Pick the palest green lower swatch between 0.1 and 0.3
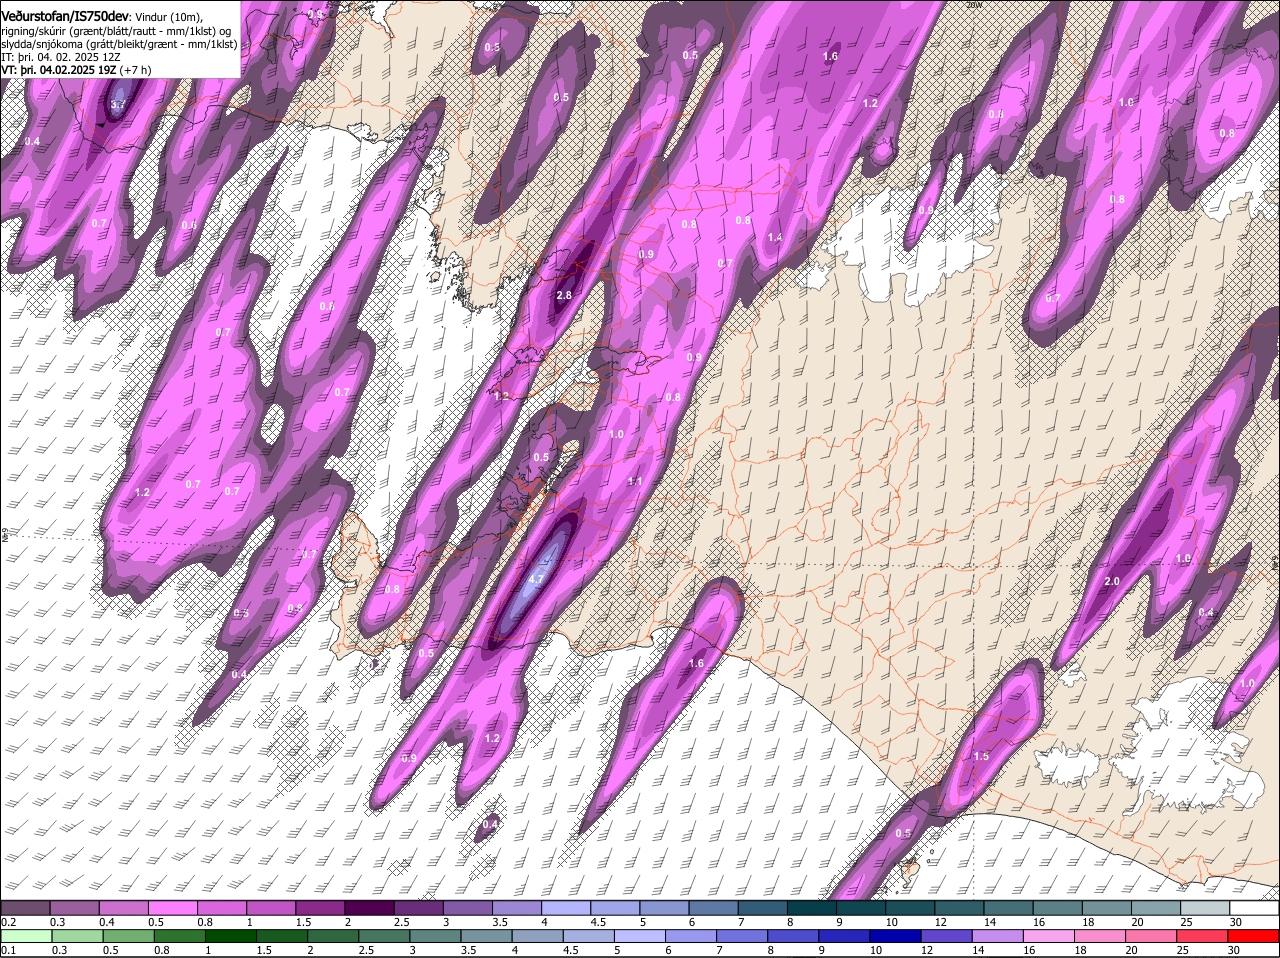1280x958 pixels. click(26, 935)
